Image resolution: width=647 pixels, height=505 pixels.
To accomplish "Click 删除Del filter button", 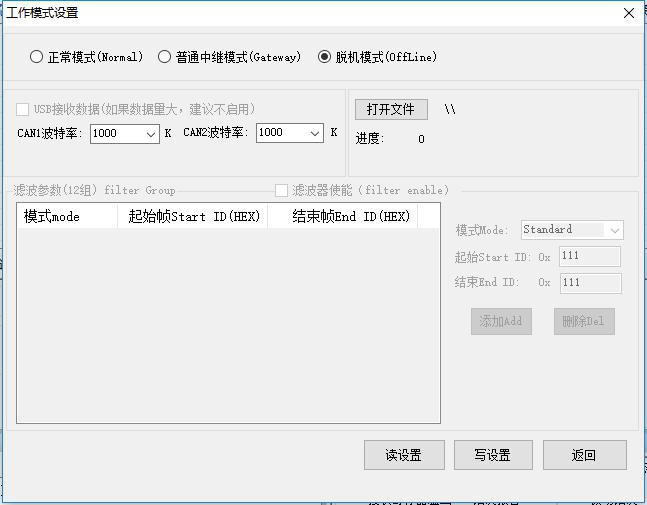I will 584,321.
